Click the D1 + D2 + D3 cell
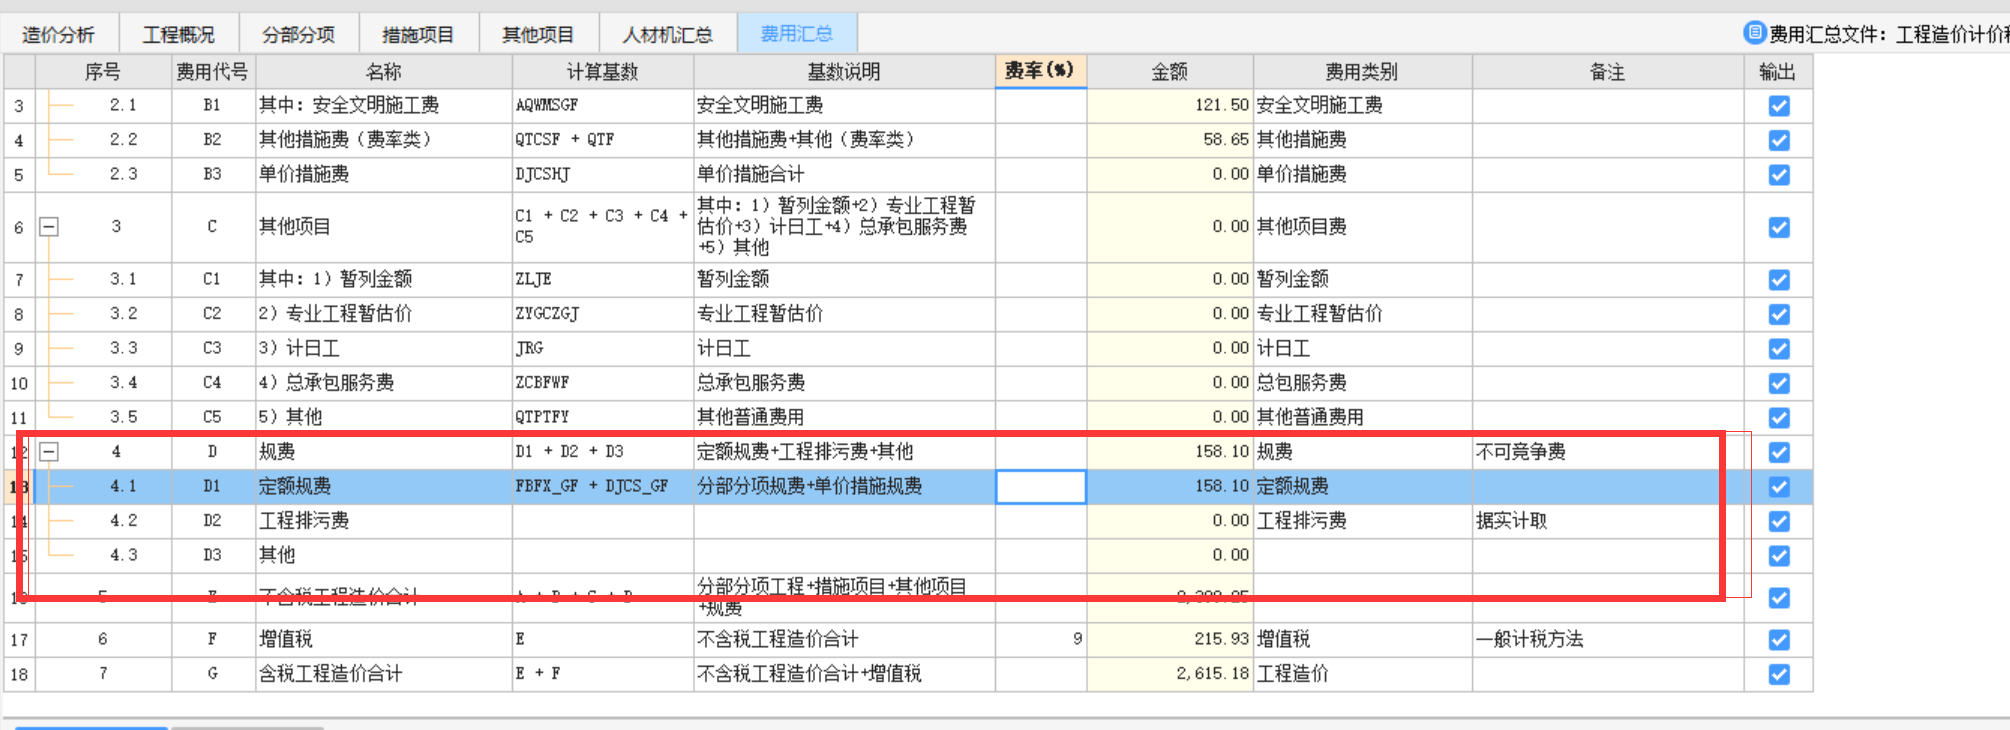This screenshot has width=2010, height=730. (602, 452)
